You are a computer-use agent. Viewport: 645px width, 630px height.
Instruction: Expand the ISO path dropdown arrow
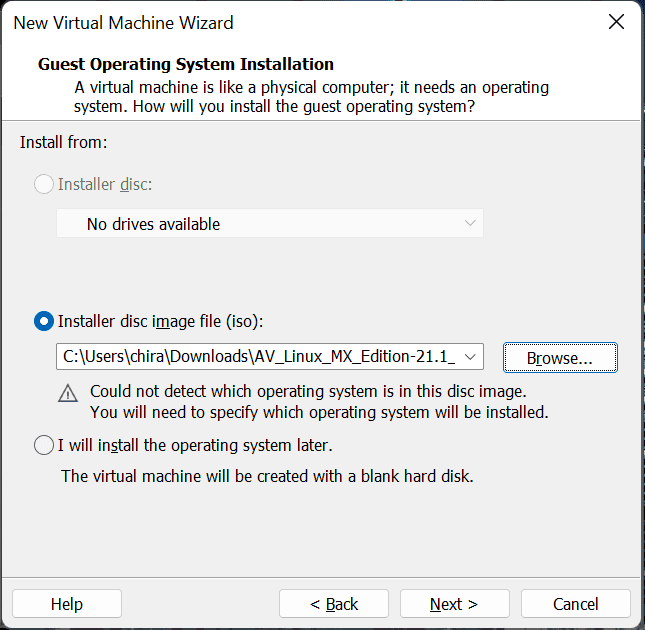[x=472, y=357]
